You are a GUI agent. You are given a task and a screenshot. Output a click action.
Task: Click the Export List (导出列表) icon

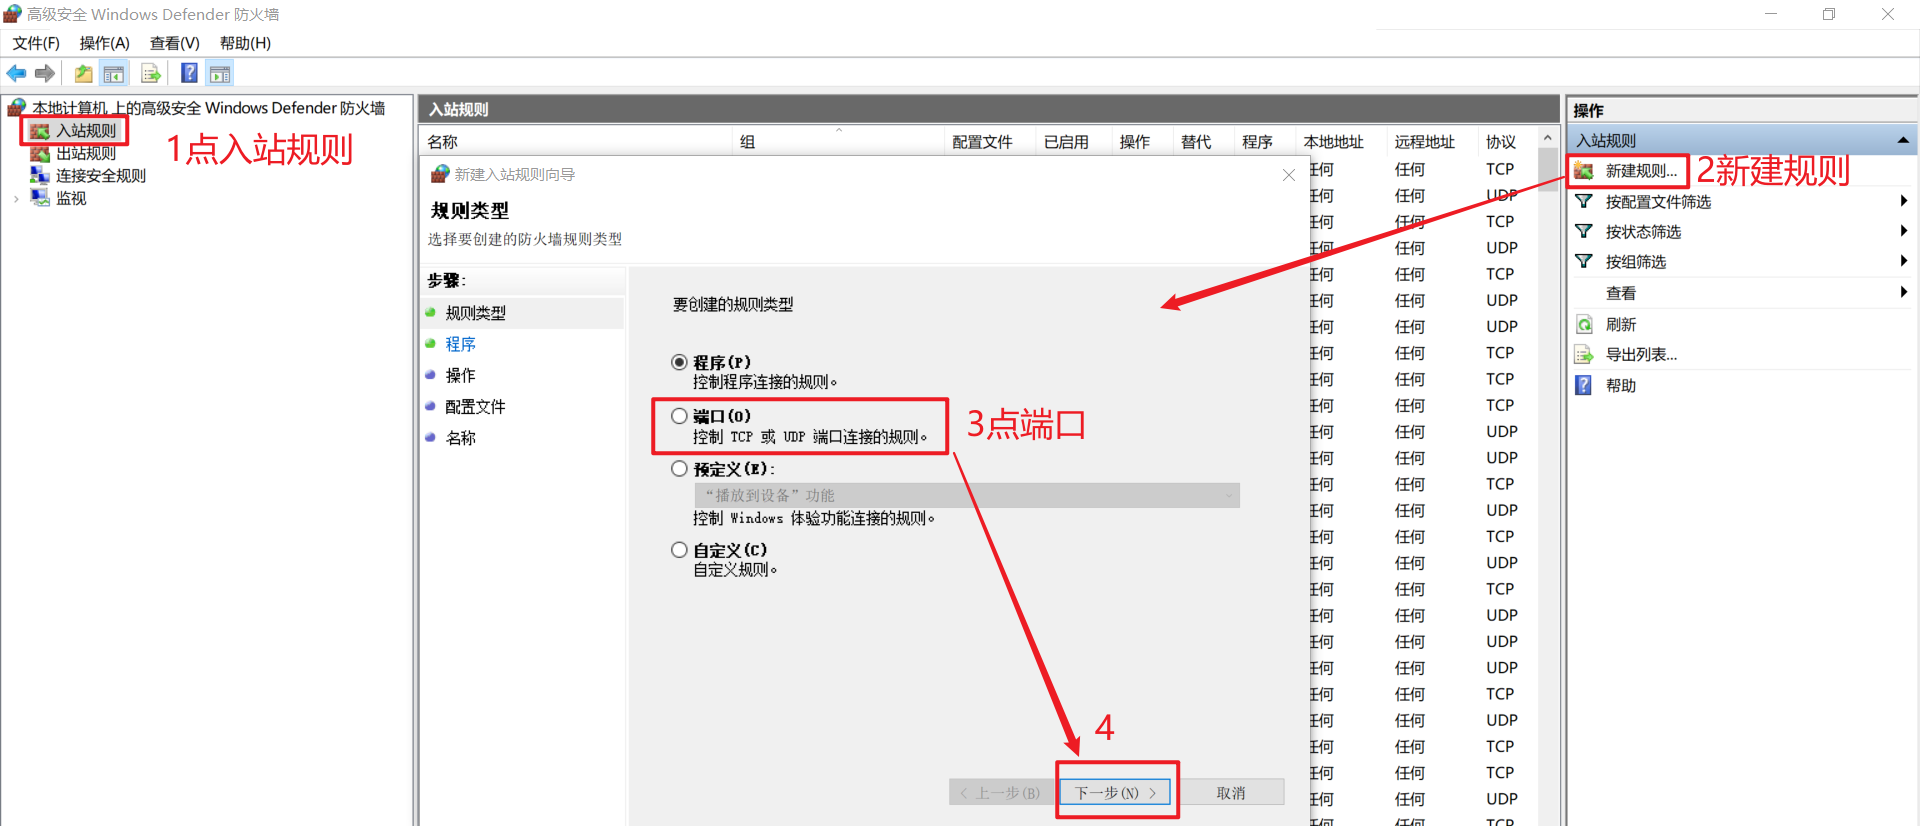coord(1584,354)
